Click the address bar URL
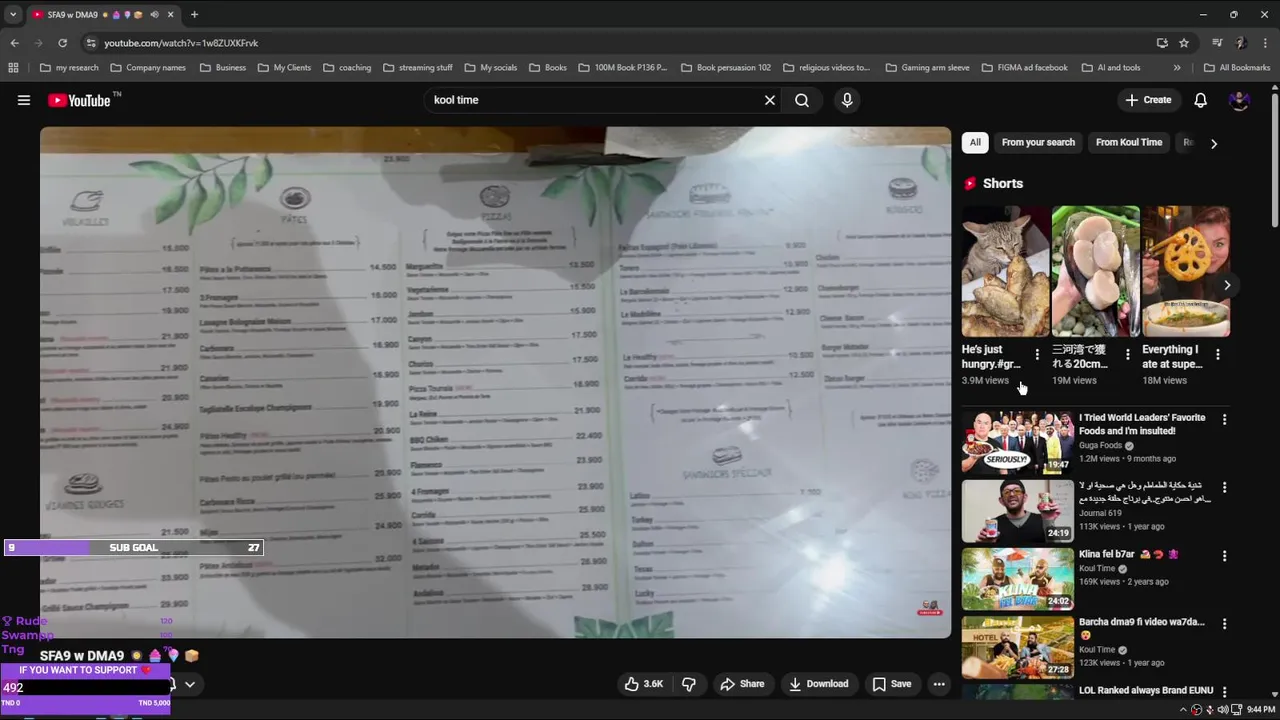 coord(181,43)
